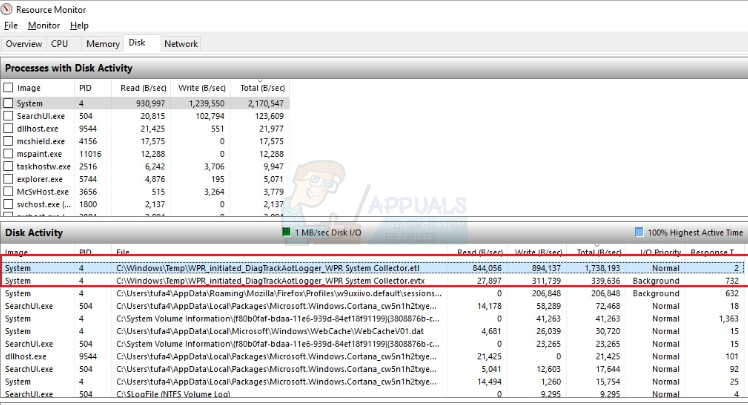Check the SearchUI.exe process checkbox
This screenshot has height=405, width=748.
(9, 116)
